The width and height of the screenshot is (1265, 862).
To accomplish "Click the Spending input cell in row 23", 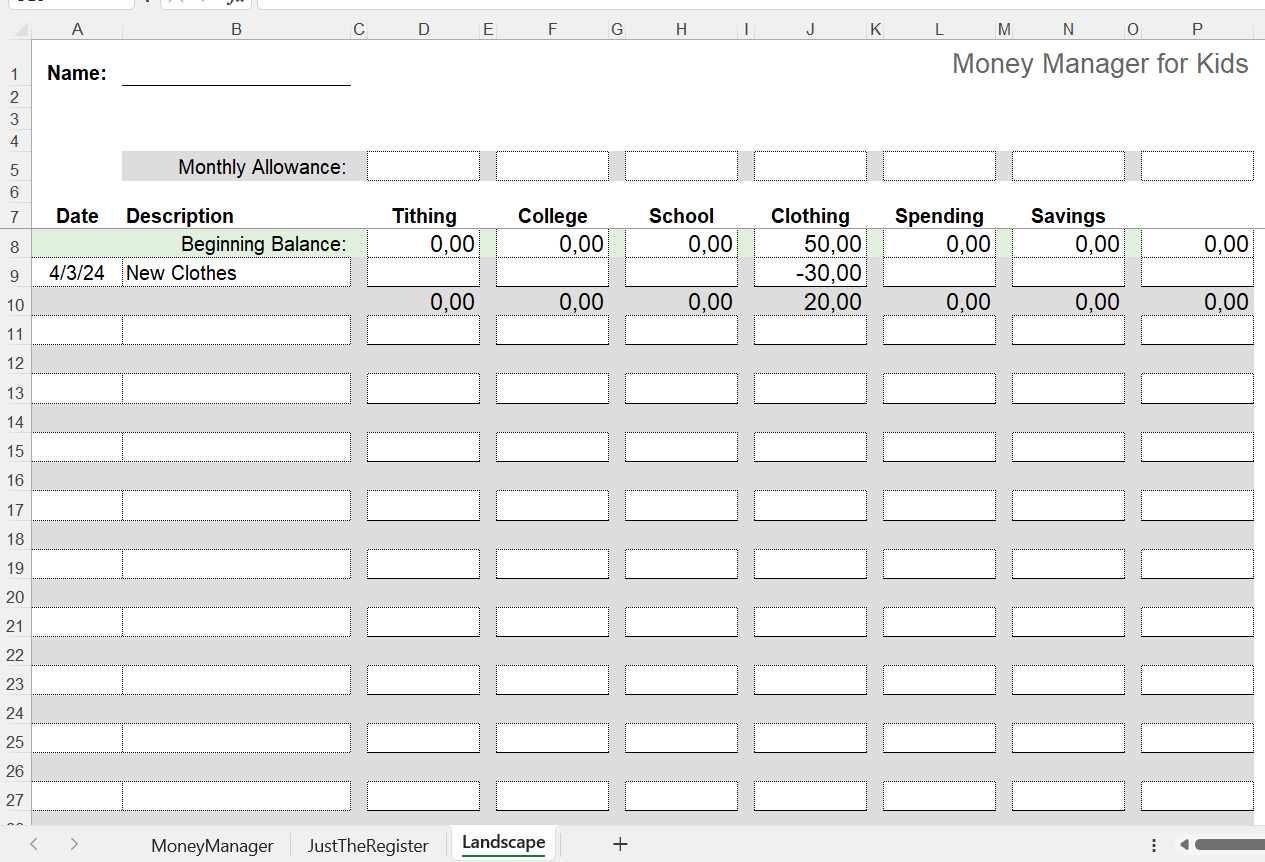I will pyautogui.click(x=939, y=681).
